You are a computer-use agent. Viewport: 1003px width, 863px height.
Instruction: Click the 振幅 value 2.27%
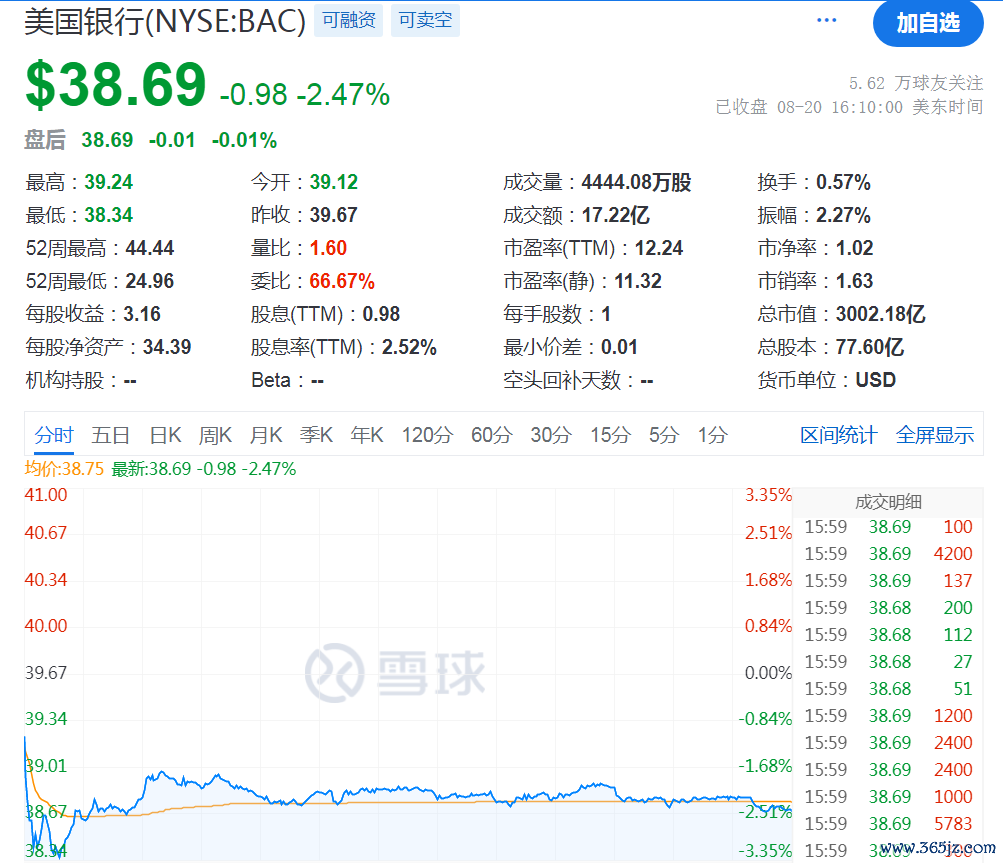tap(843, 215)
